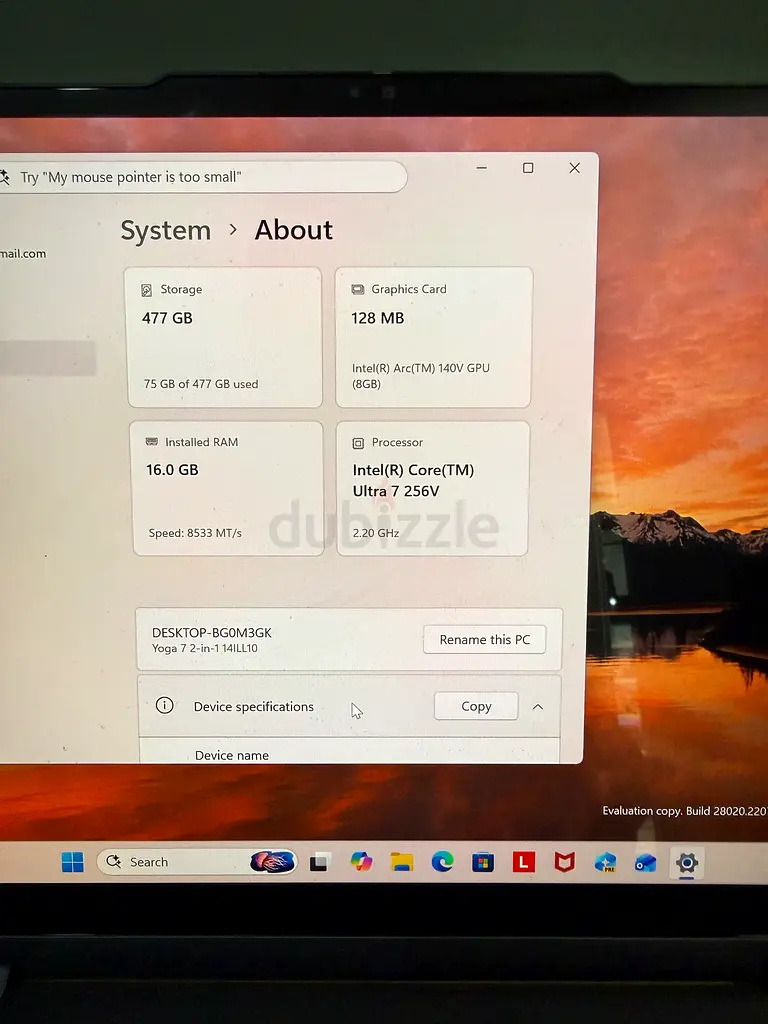The width and height of the screenshot is (768, 1024).
Task: Open Outlook from the taskbar
Action: pyautogui.click(x=645, y=863)
